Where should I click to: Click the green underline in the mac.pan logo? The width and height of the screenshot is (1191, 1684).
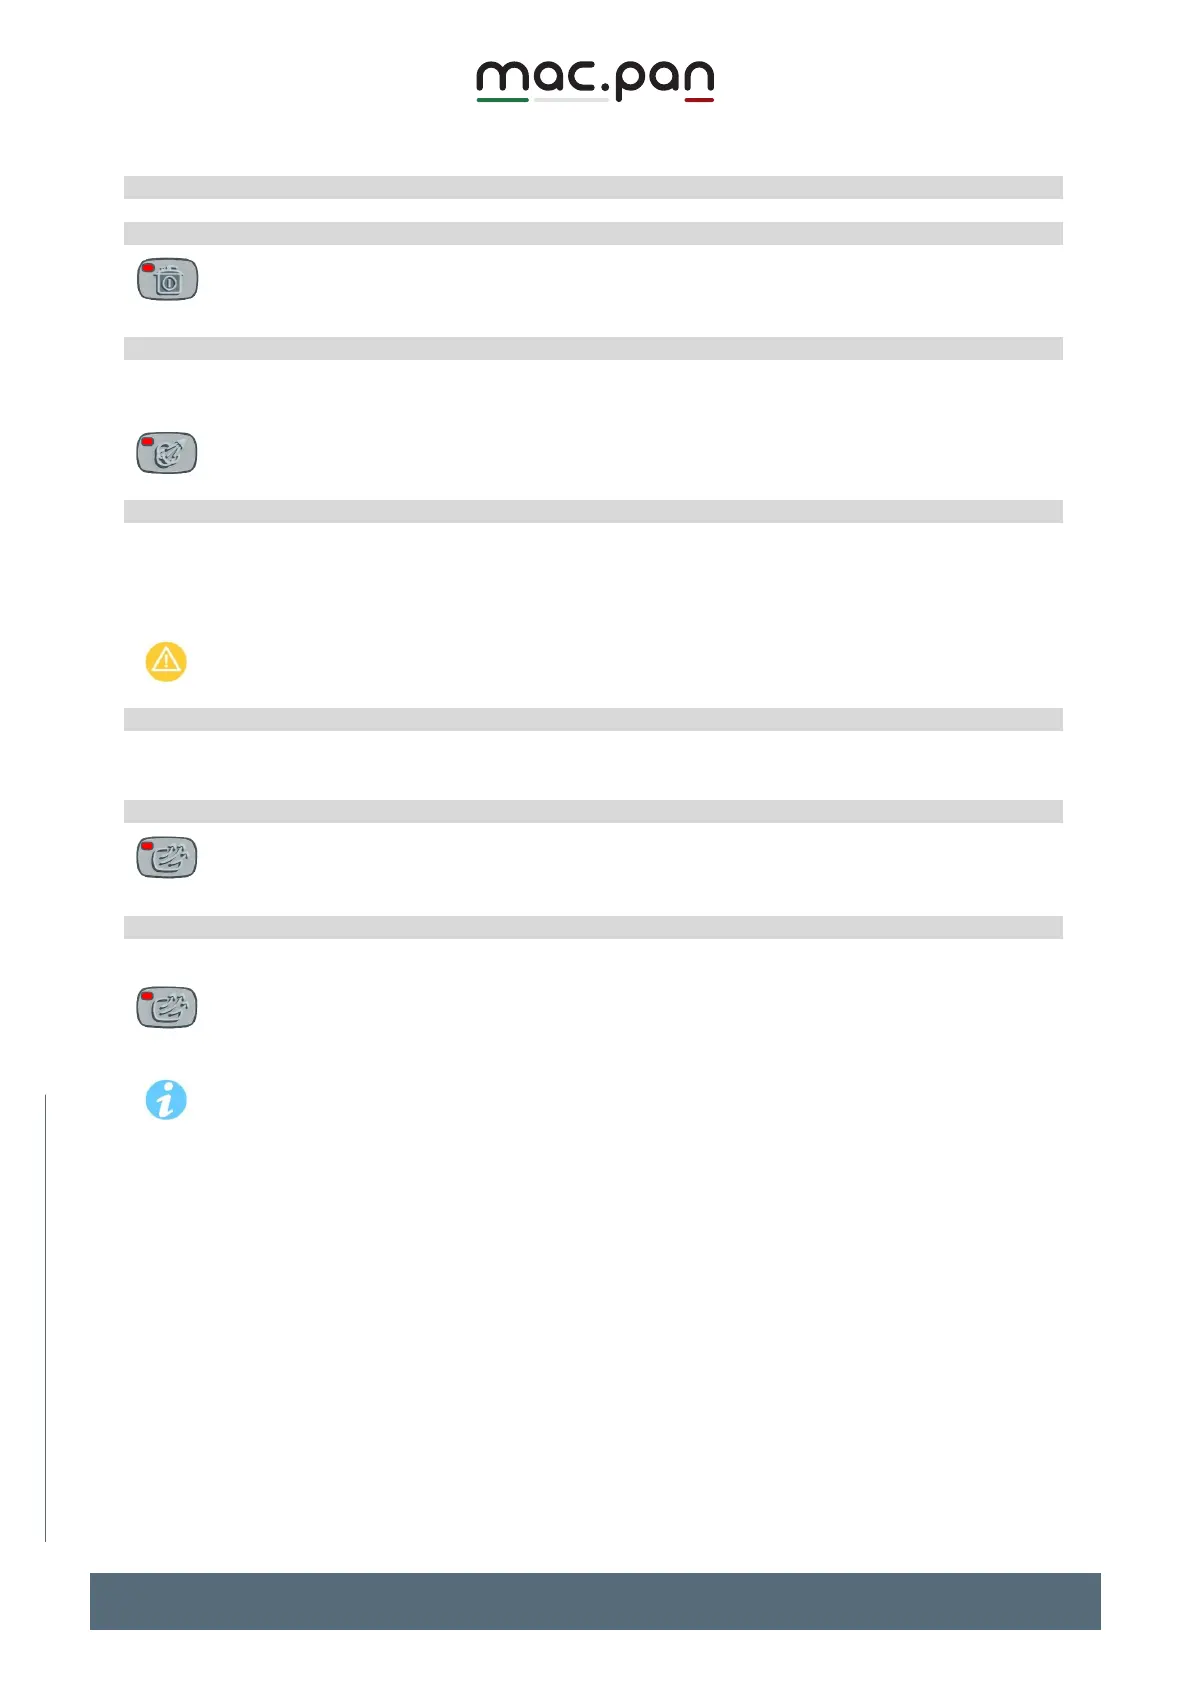(502, 100)
